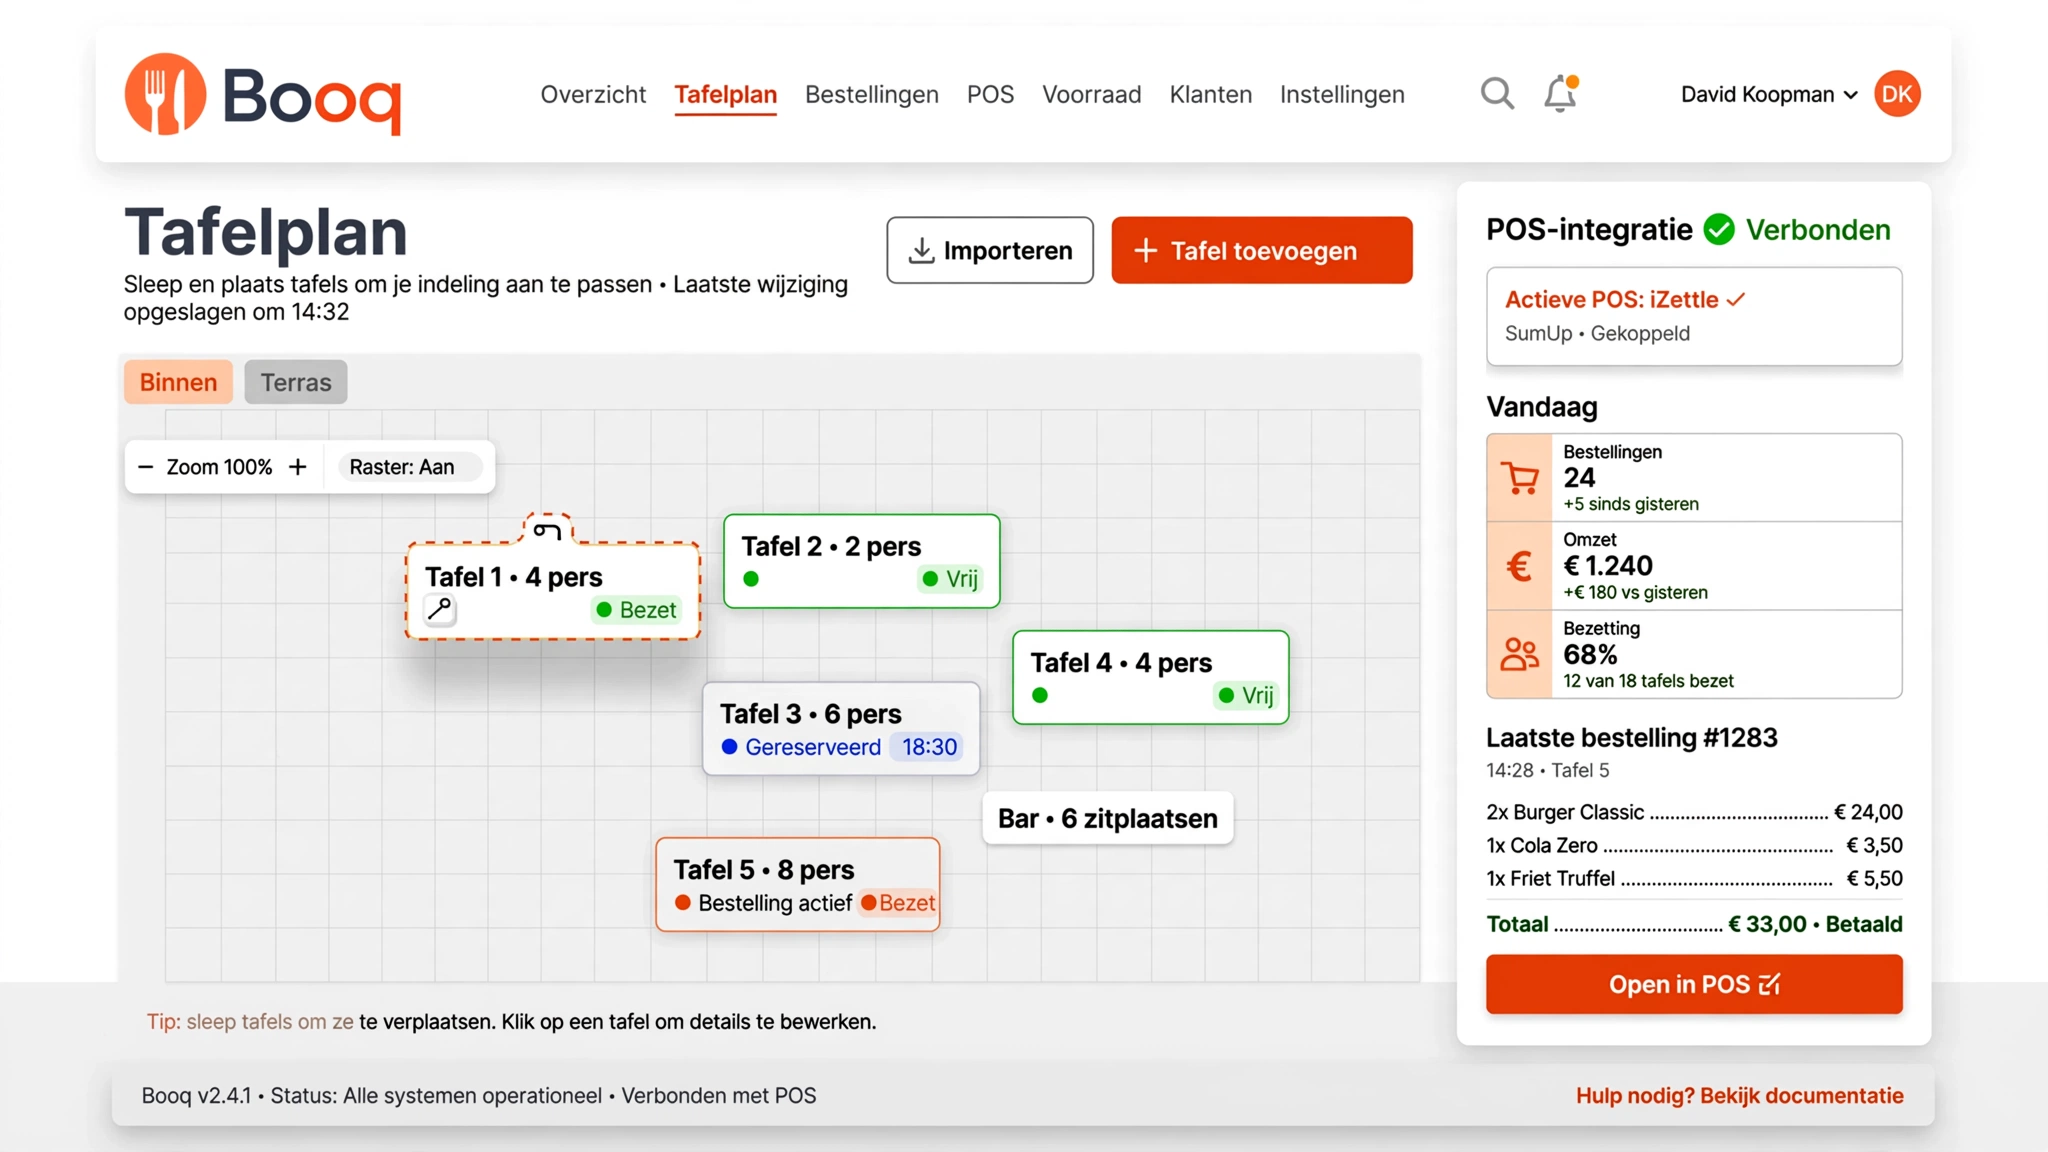Click the Bestellingen shopping cart icon
The image size is (2048, 1152).
click(x=1520, y=478)
